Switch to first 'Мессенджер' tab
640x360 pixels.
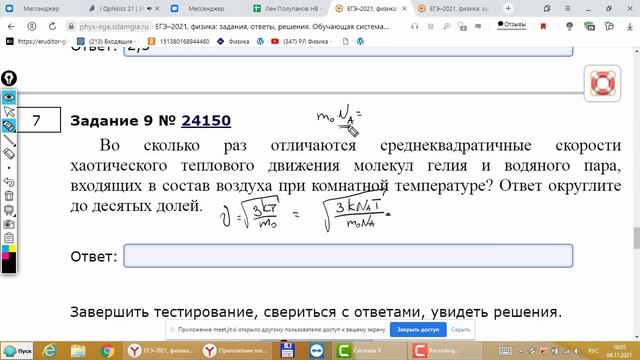41,8
